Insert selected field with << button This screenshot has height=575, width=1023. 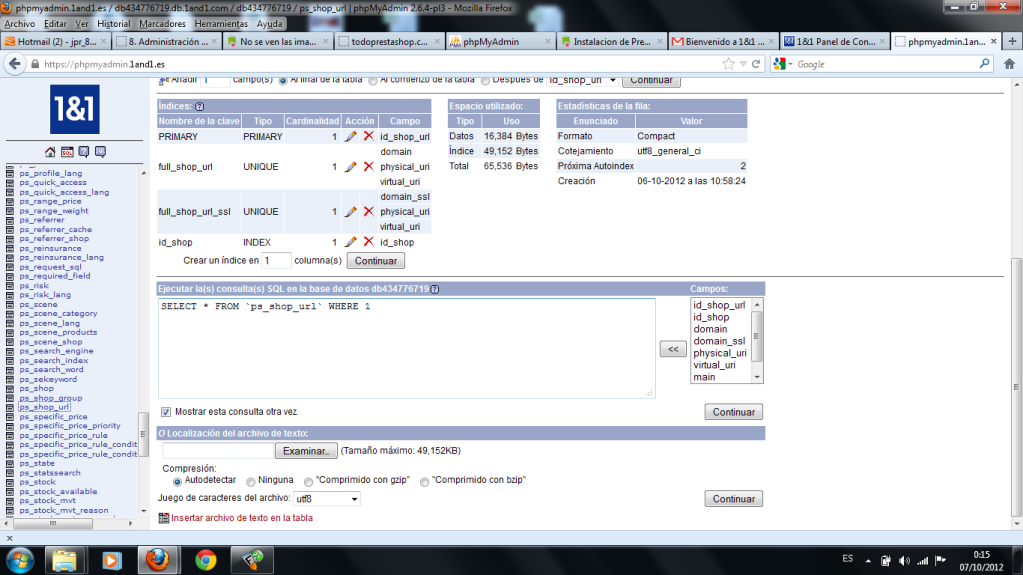673,349
